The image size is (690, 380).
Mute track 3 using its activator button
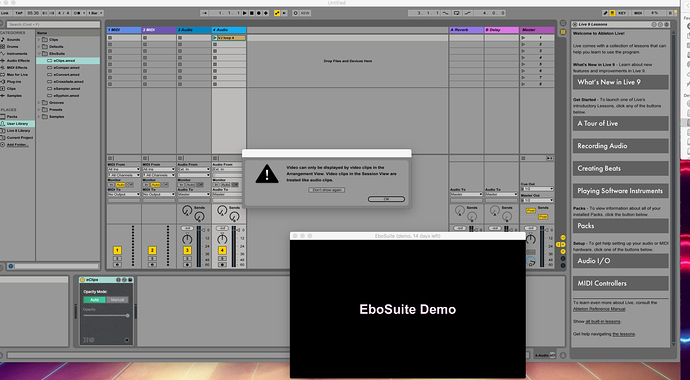click(187, 250)
